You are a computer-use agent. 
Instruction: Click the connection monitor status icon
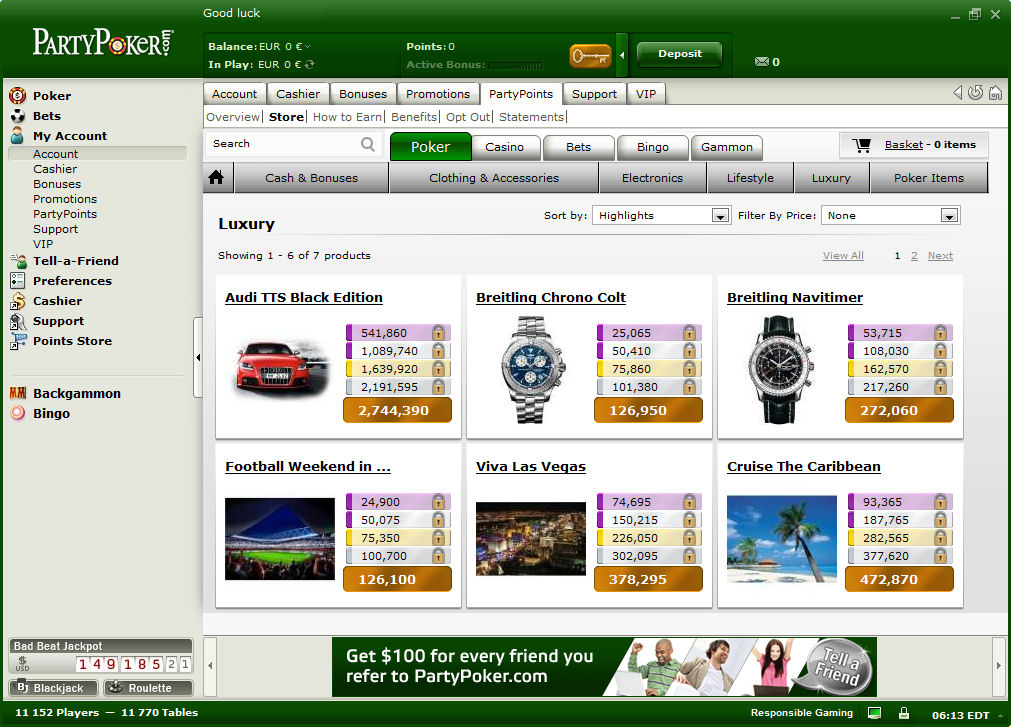click(x=874, y=713)
